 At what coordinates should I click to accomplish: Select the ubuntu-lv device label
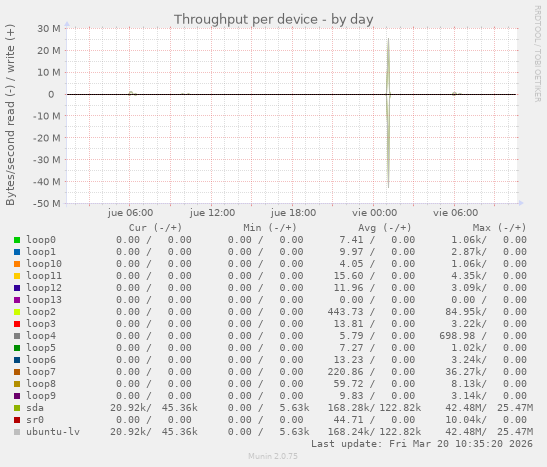53,431
